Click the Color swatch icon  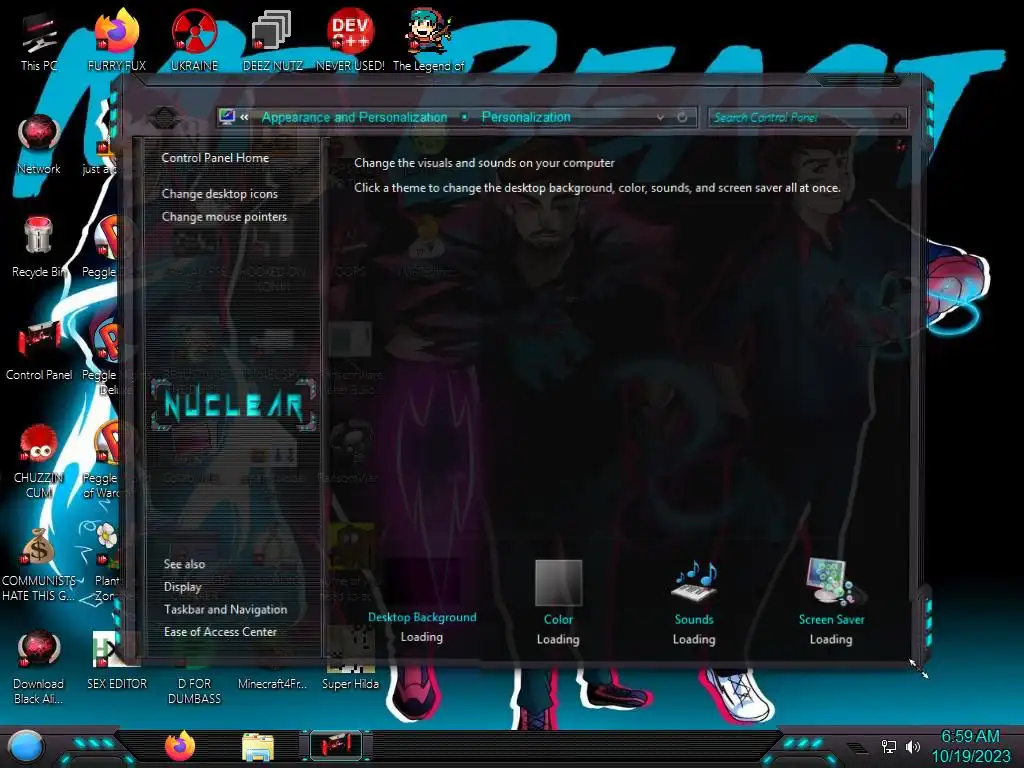pyautogui.click(x=558, y=583)
